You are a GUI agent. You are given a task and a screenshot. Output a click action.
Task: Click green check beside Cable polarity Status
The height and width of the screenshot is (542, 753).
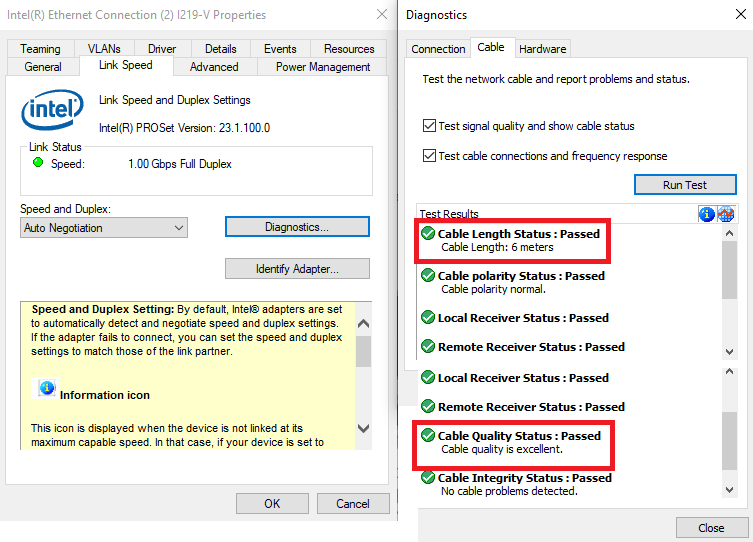pos(428,276)
